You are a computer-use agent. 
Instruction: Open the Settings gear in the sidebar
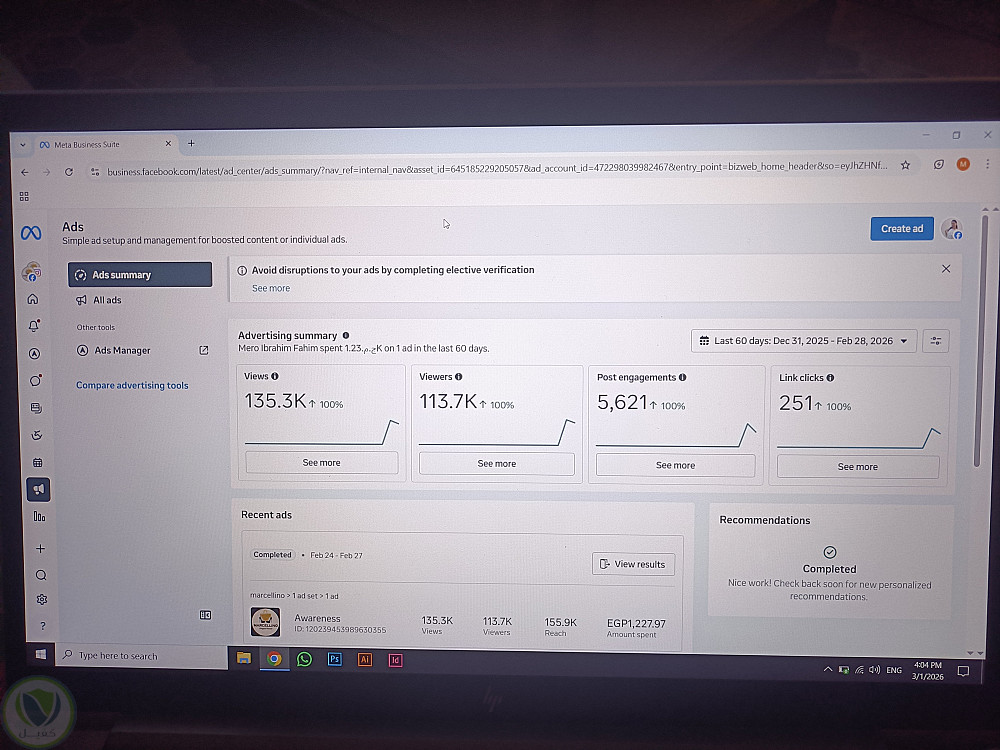coord(42,599)
